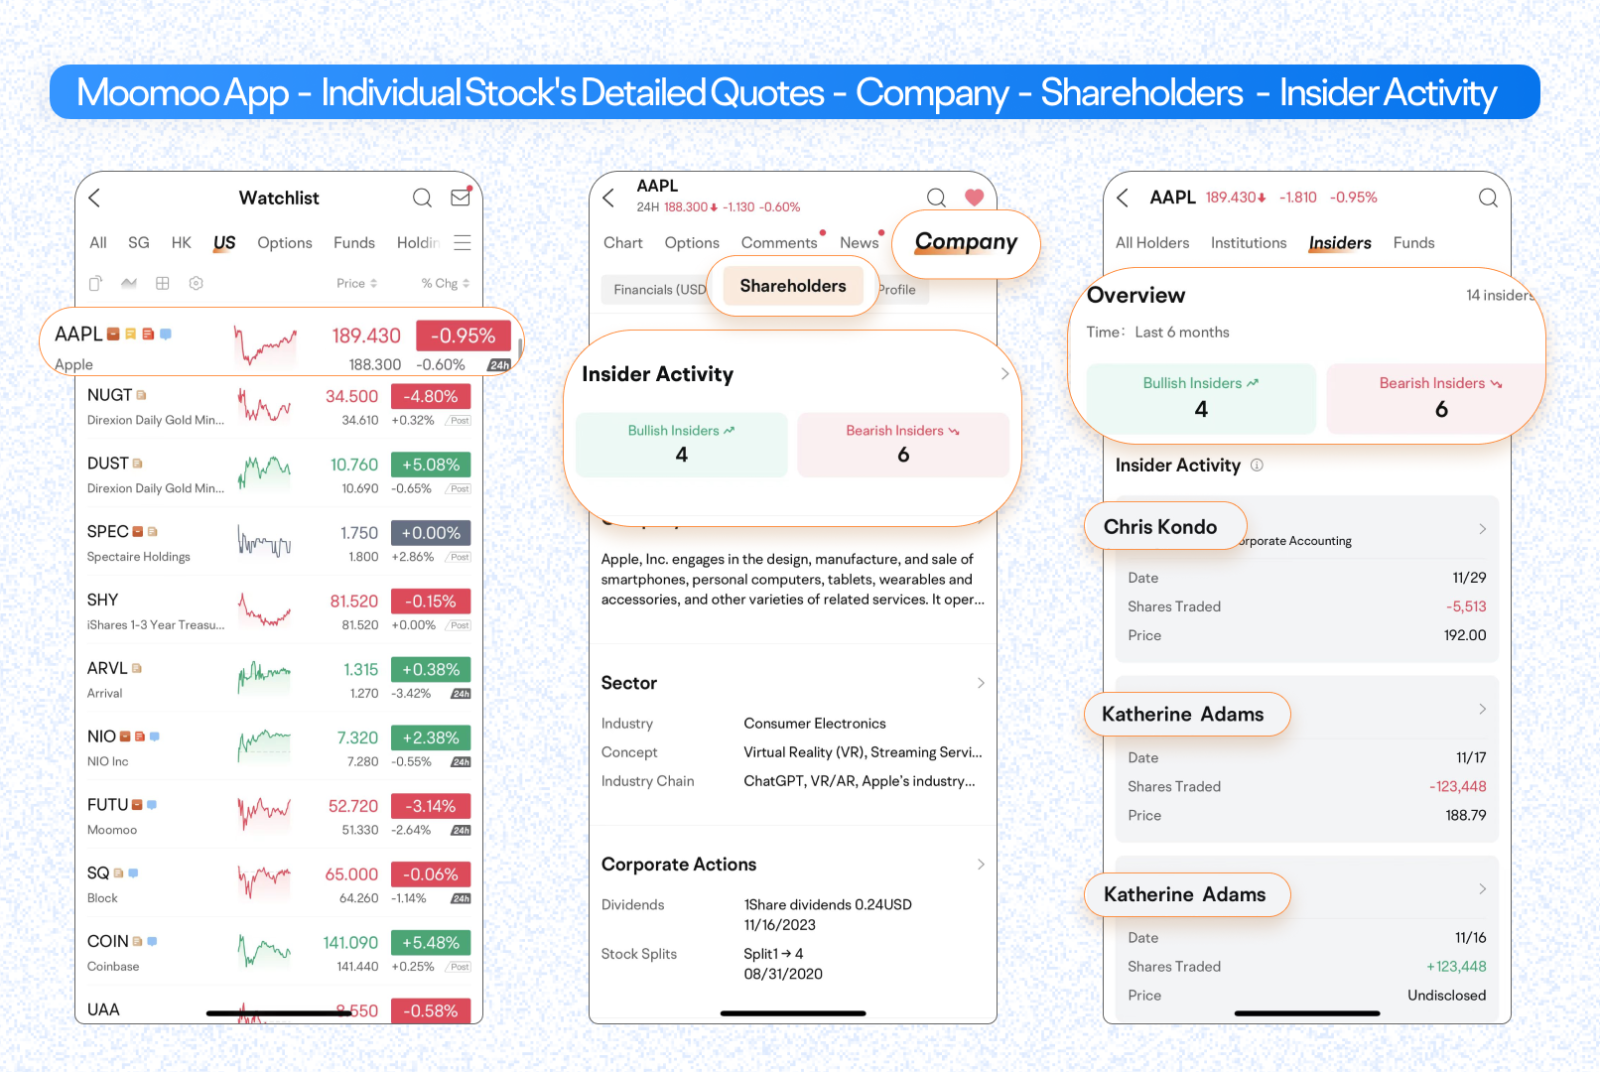The height and width of the screenshot is (1072, 1600).
Task: Select the HK market tab
Action: pos(181,243)
